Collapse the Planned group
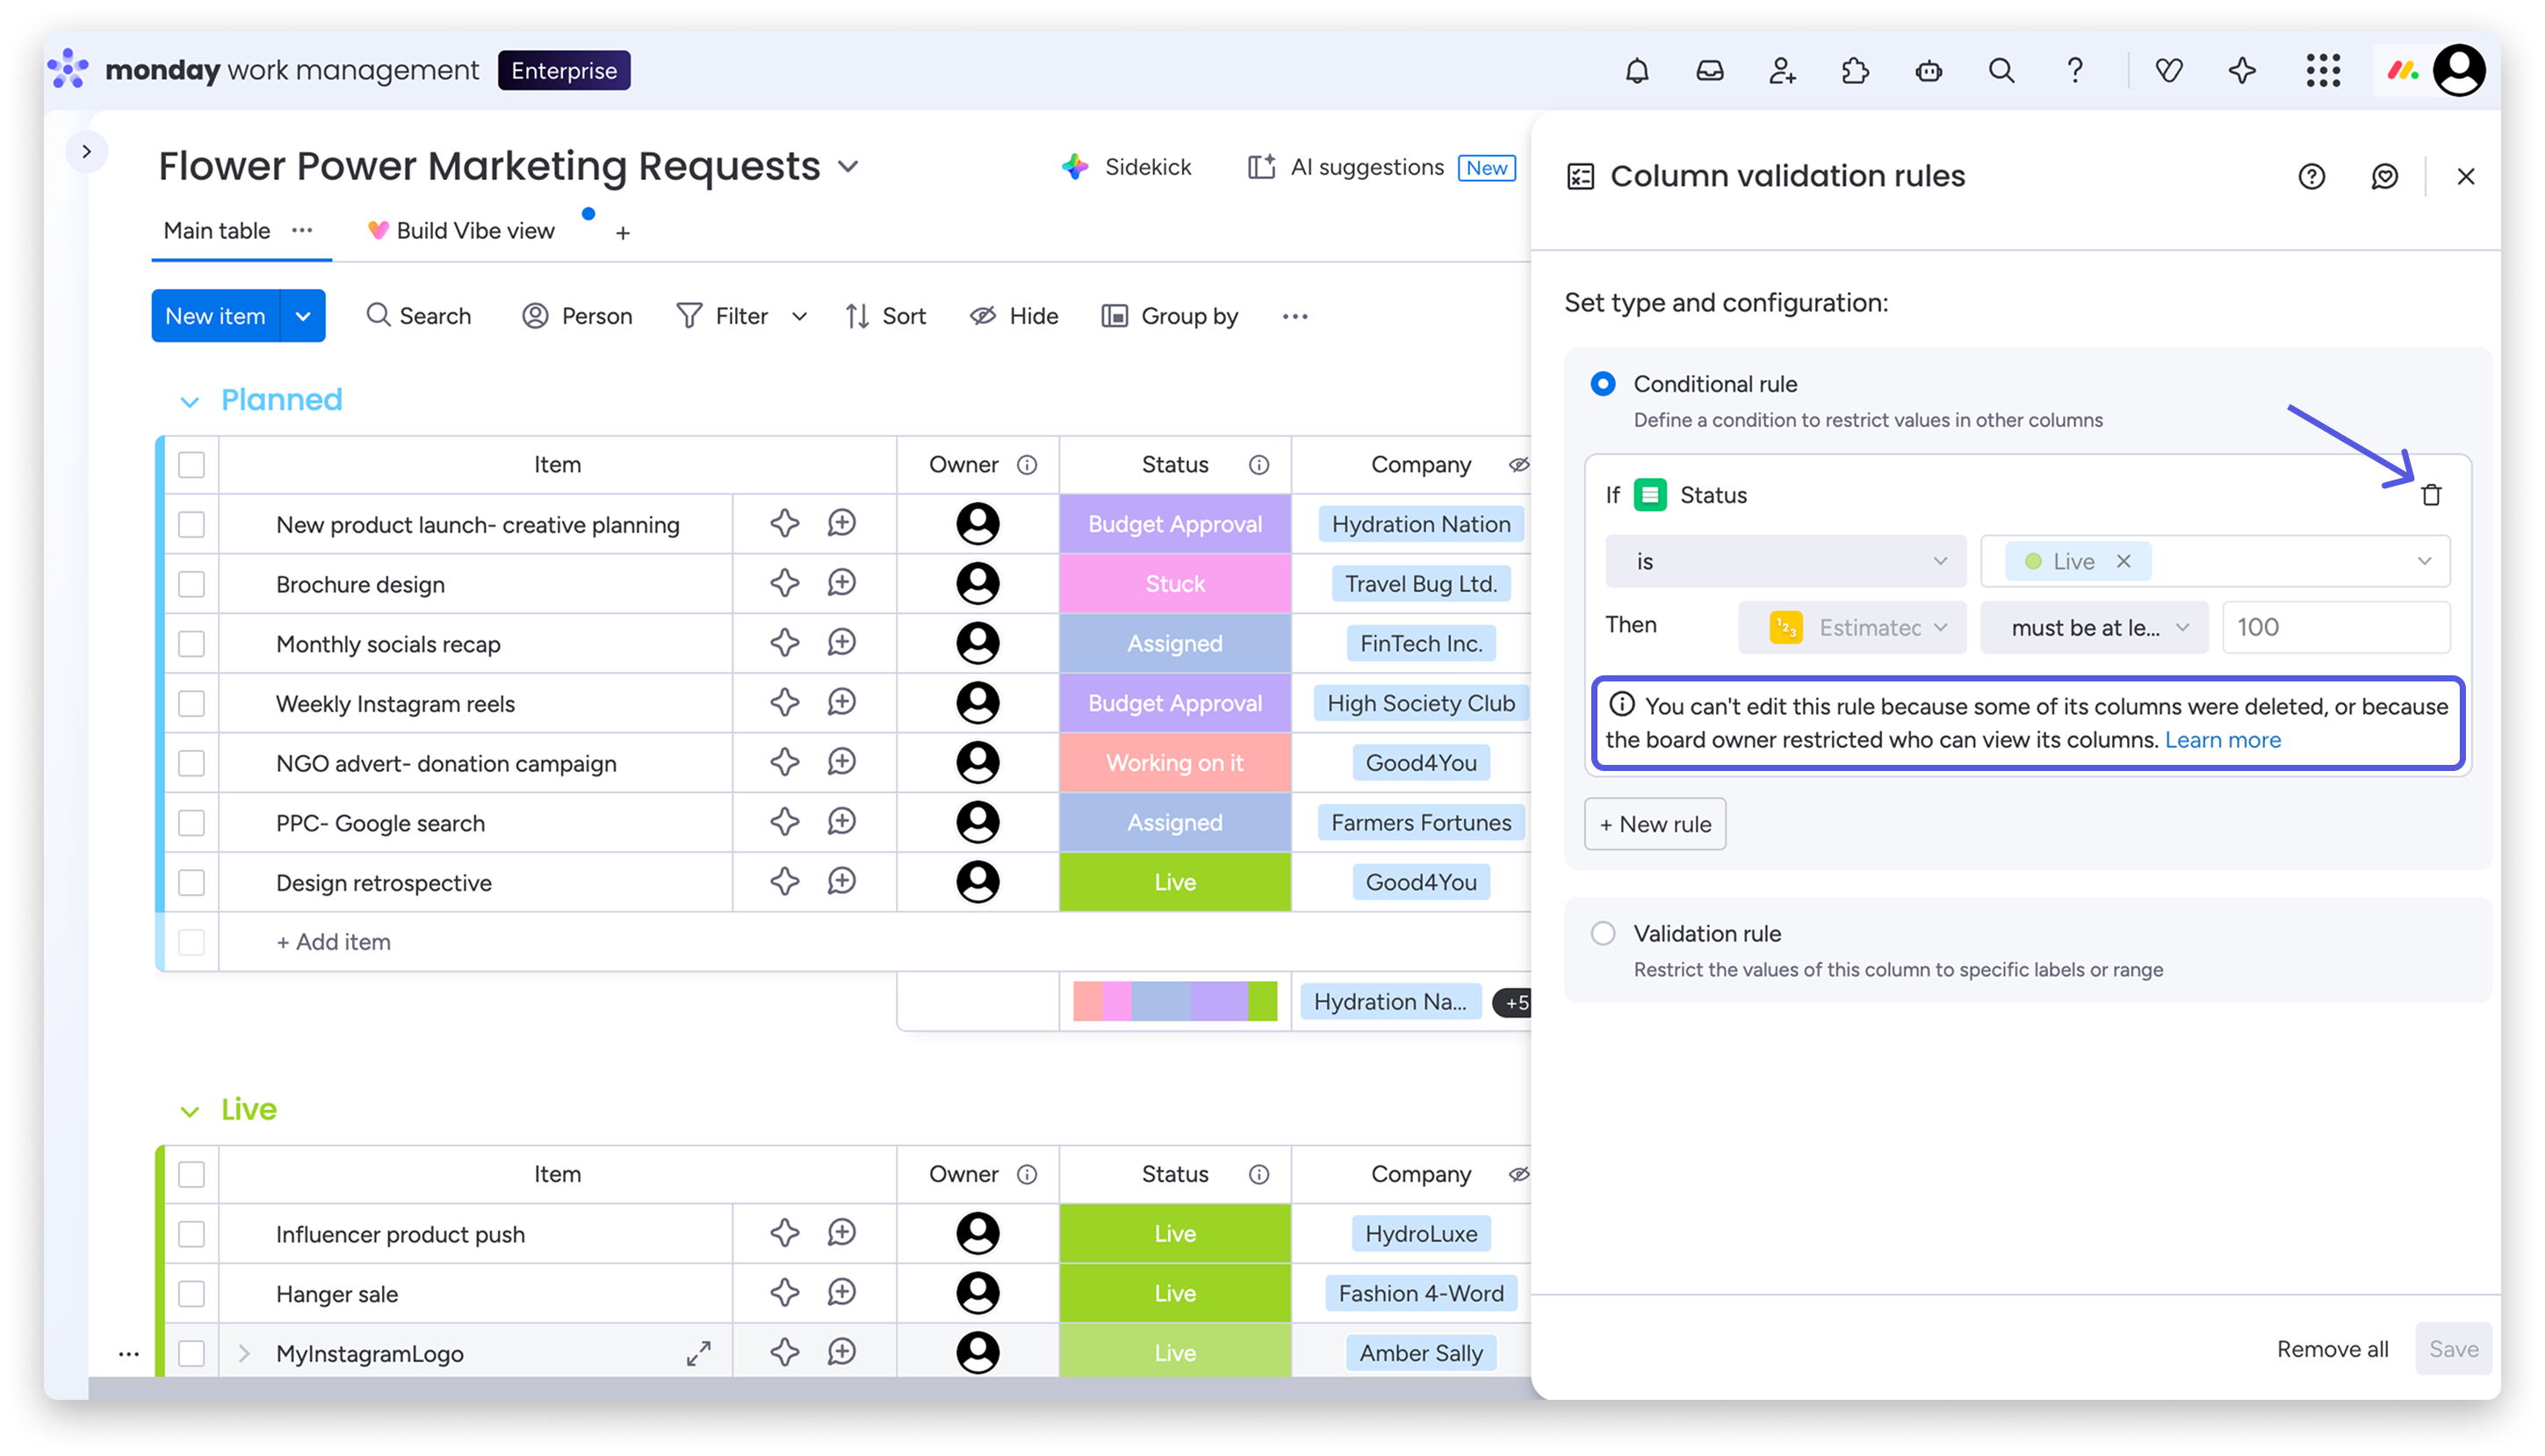This screenshot has height=1456, width=2545. [189, 402]
